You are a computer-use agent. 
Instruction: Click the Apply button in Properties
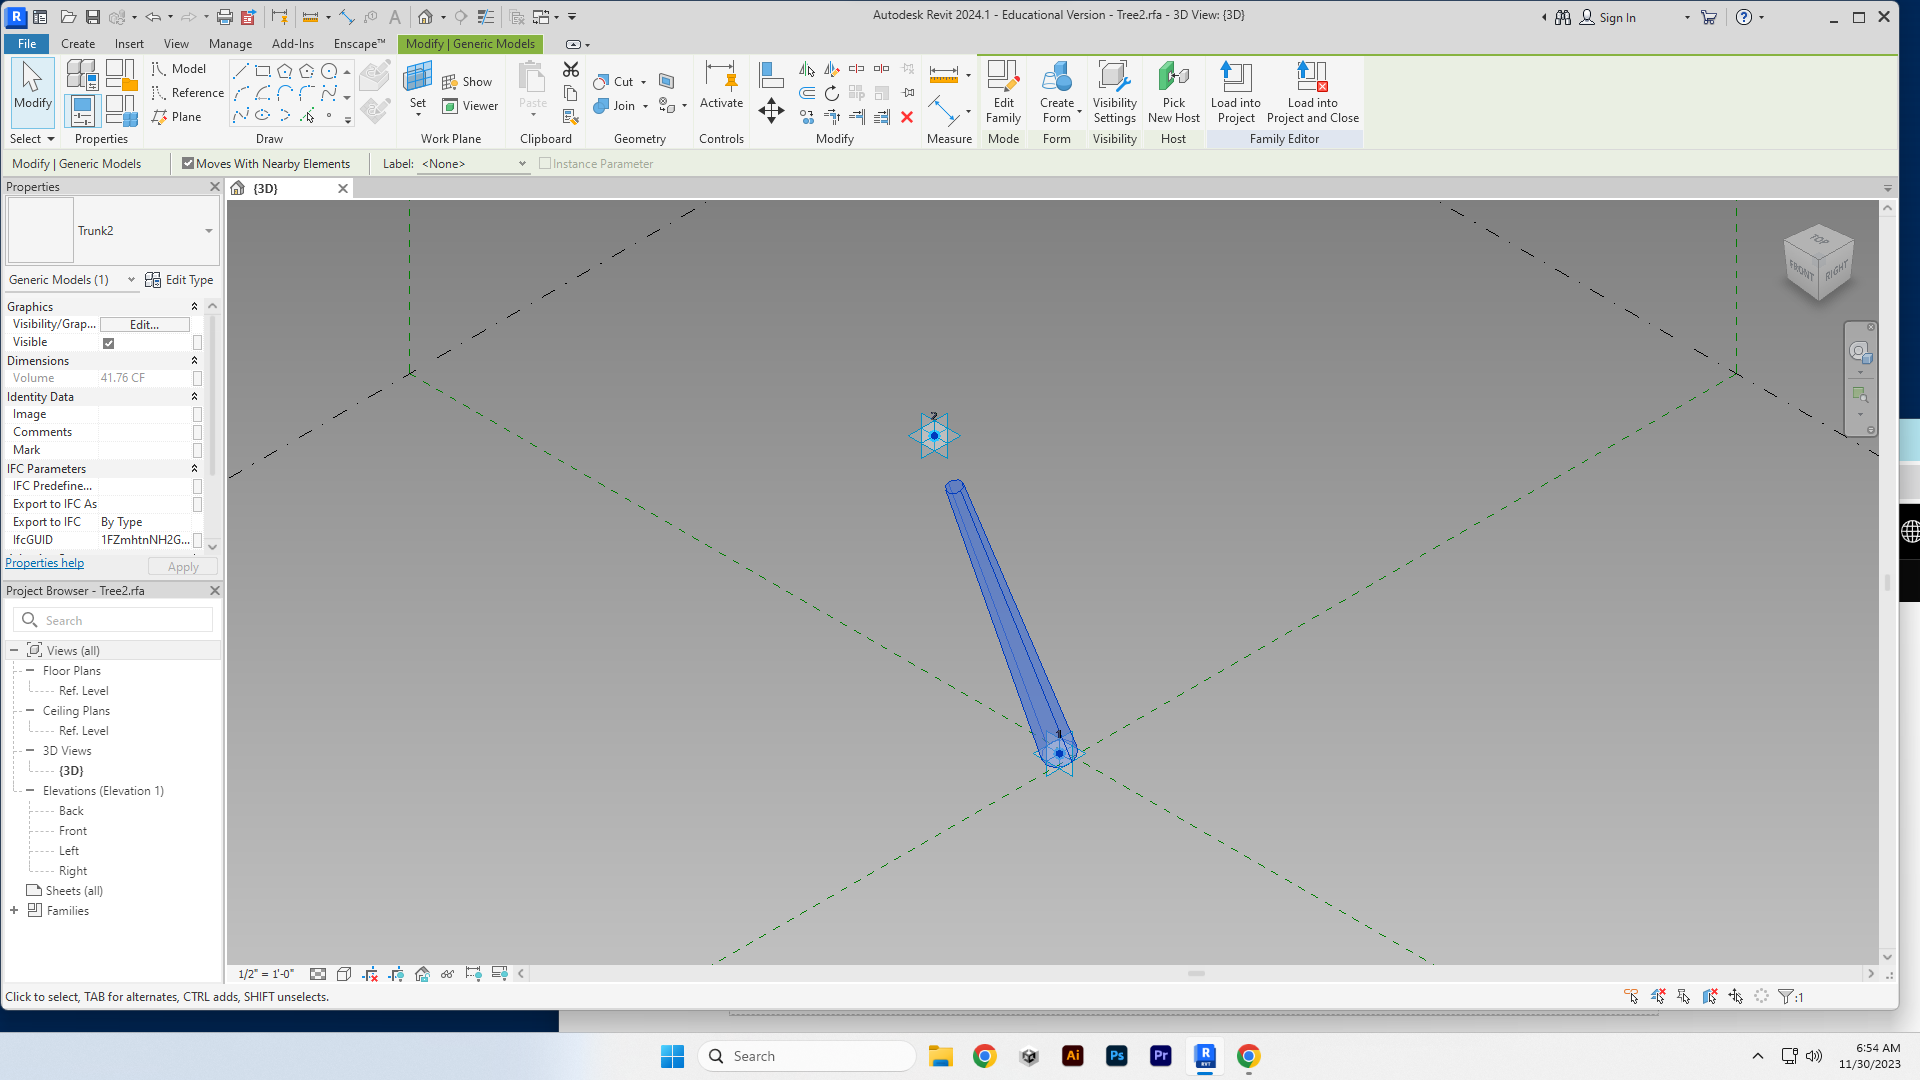click(182, 566)
